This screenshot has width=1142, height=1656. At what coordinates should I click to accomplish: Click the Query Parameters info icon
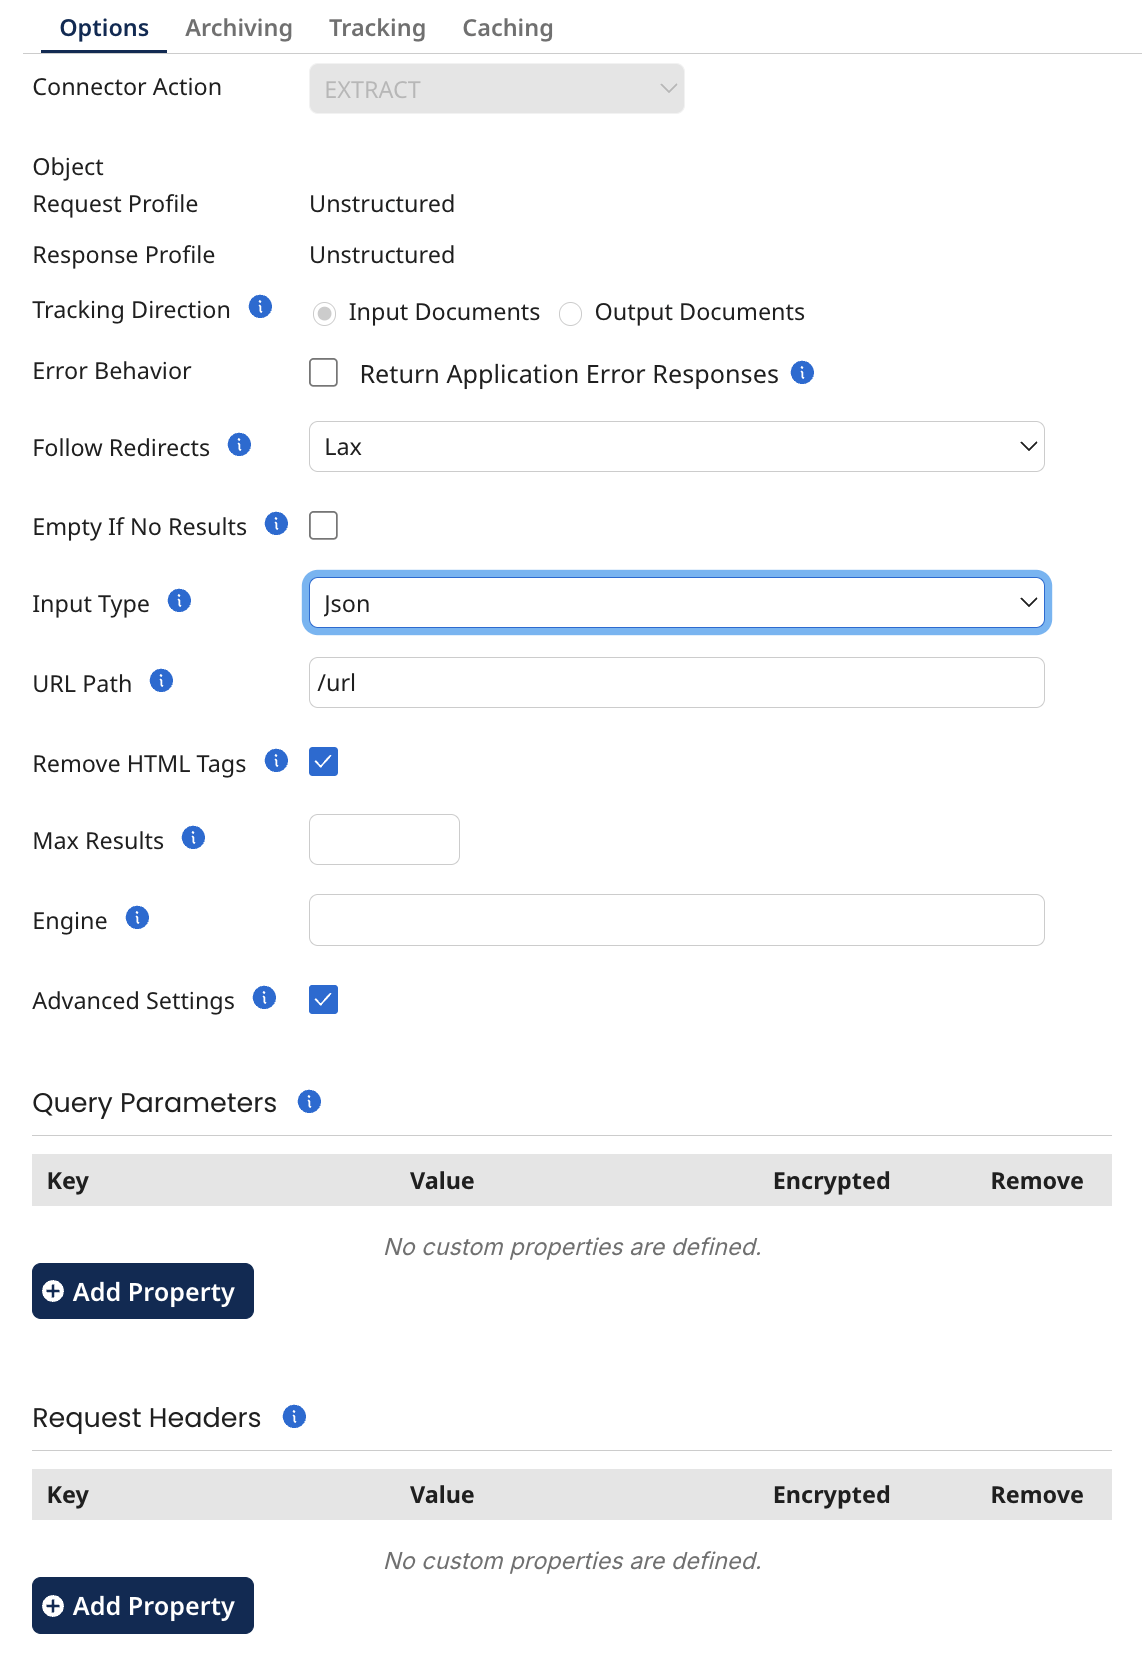[x=309, y=1102]
